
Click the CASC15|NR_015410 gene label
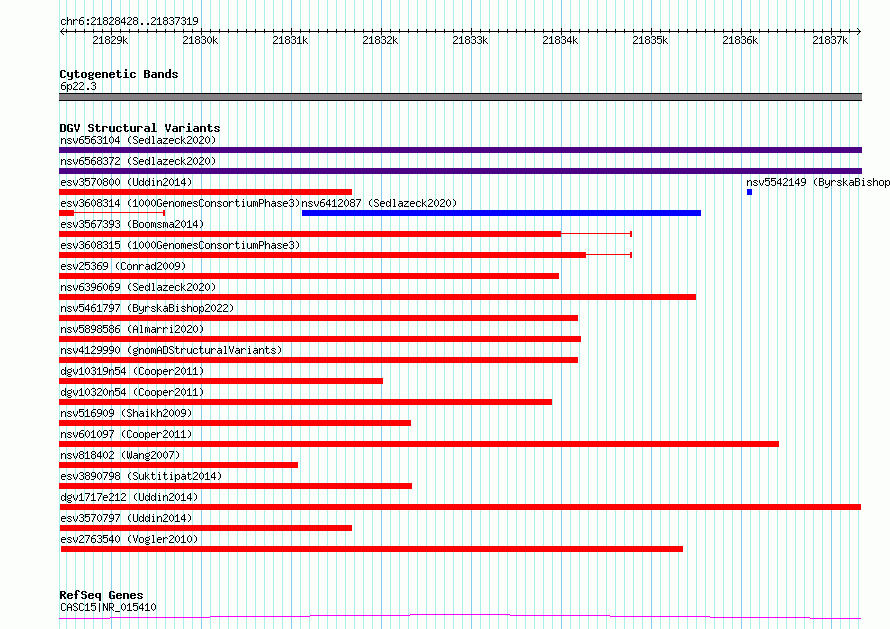(108, 607)
